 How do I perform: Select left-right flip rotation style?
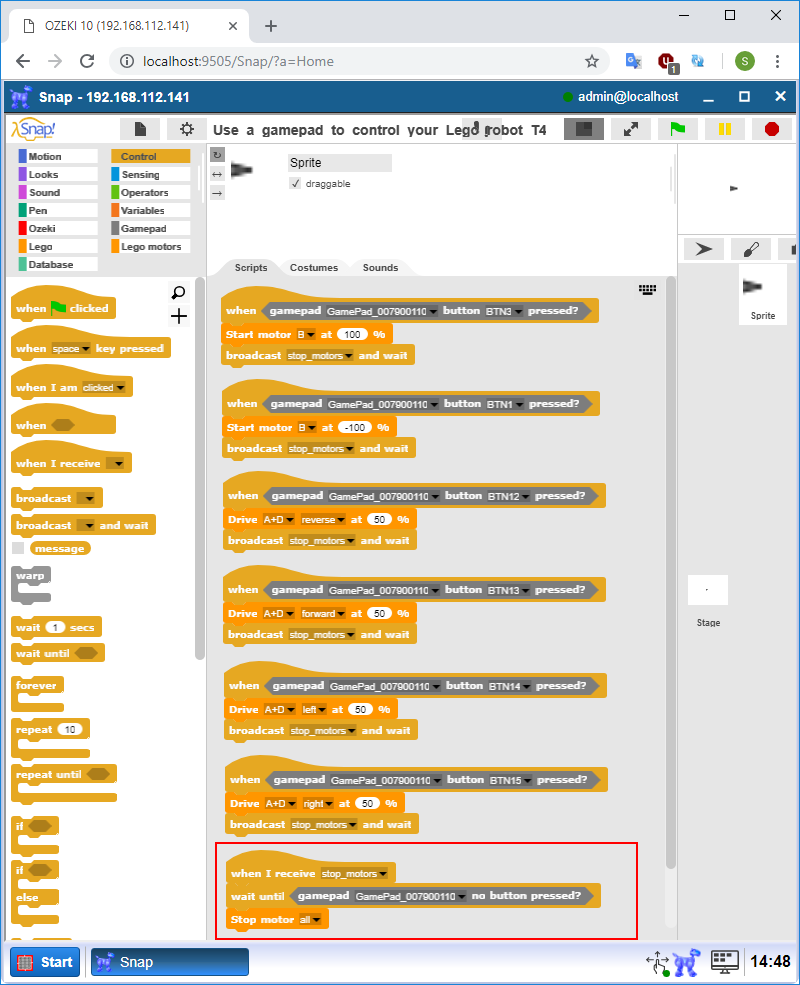[x=217, y=174]
